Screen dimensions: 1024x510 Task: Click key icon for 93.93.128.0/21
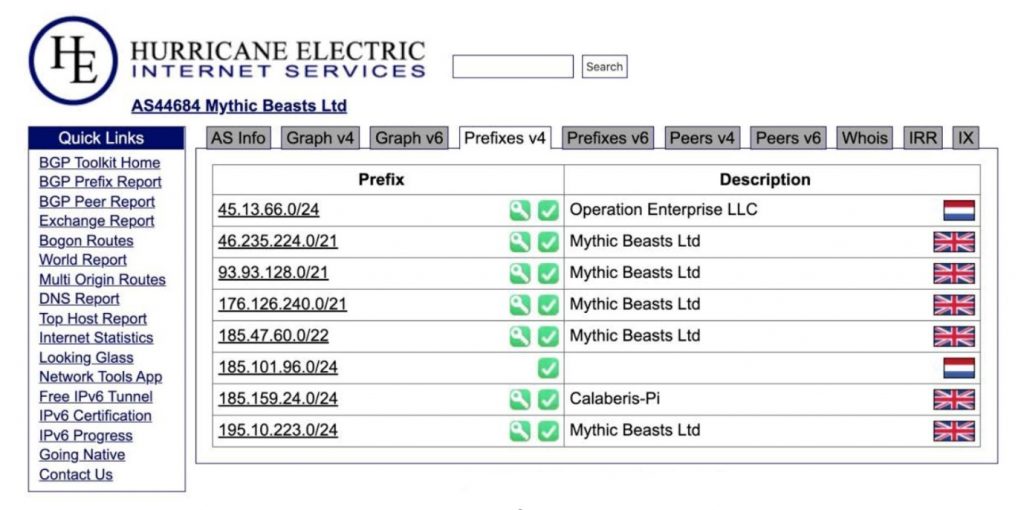point(520,273)
